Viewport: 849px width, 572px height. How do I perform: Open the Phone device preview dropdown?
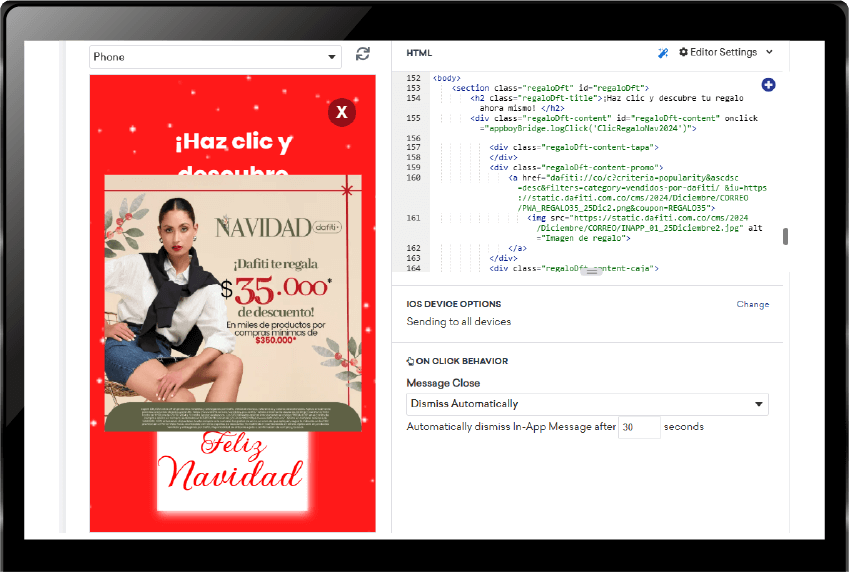[x=215, y=57]
